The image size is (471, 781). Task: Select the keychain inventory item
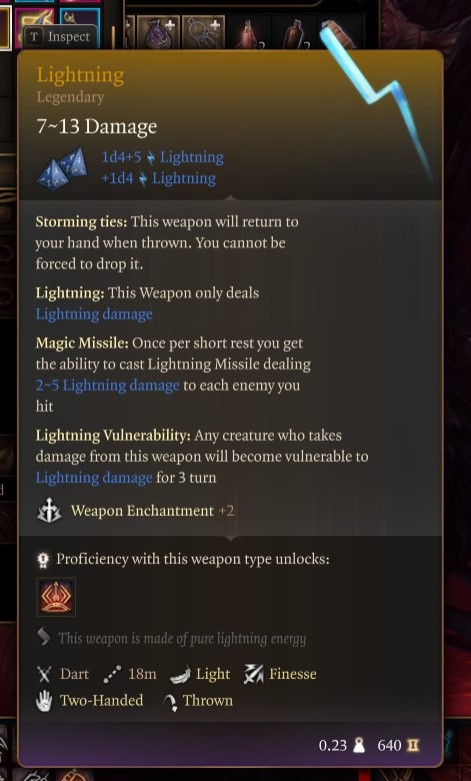(x=203, y=33)
